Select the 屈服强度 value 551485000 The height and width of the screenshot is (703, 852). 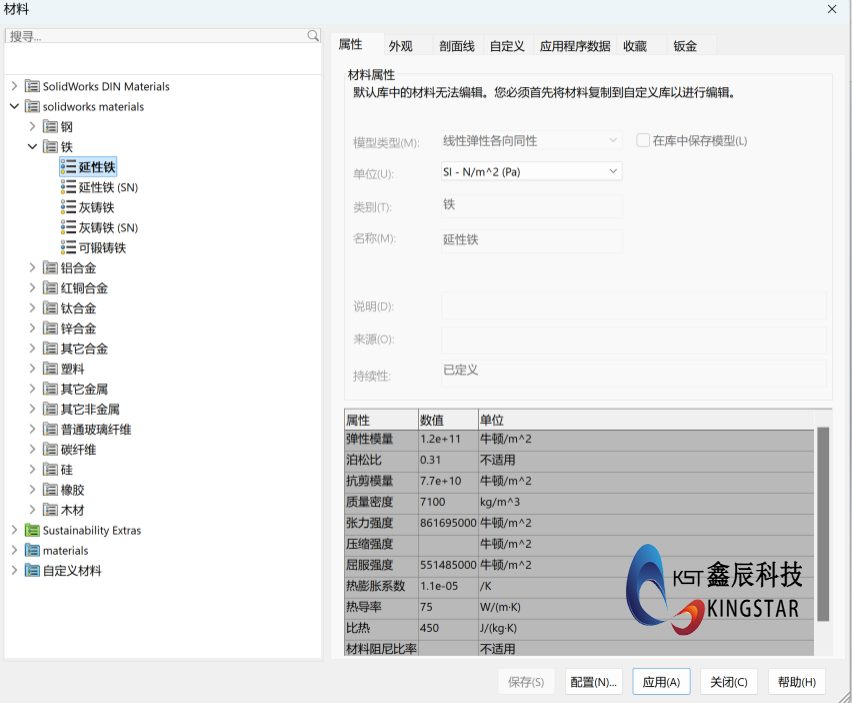[x=448, y=565]
